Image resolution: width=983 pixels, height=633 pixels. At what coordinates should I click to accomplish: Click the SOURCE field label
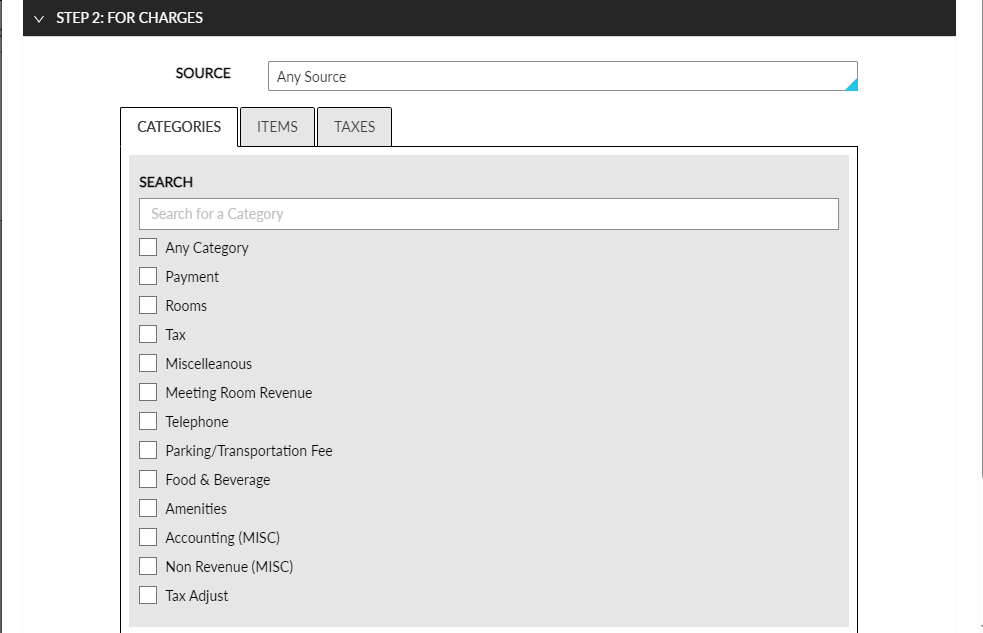click(x=203, y=73)
